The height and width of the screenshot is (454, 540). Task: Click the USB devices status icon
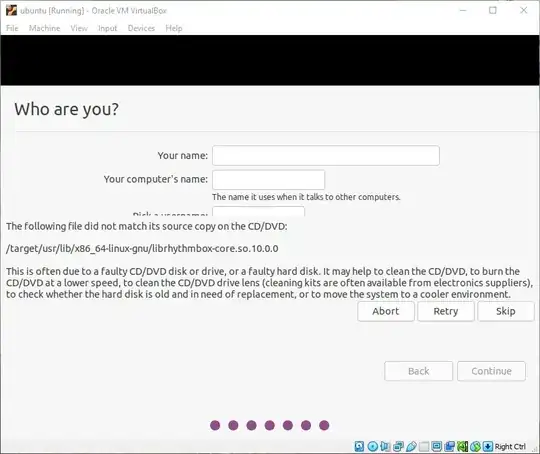[x=412, y=446]
